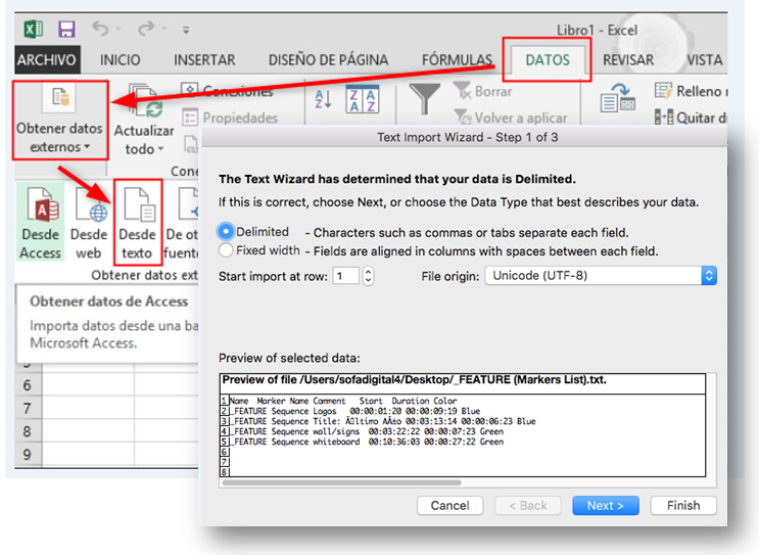Screen dimensions: 759x555
Task: Select the Delimited radio button
Action: (226, 231)
